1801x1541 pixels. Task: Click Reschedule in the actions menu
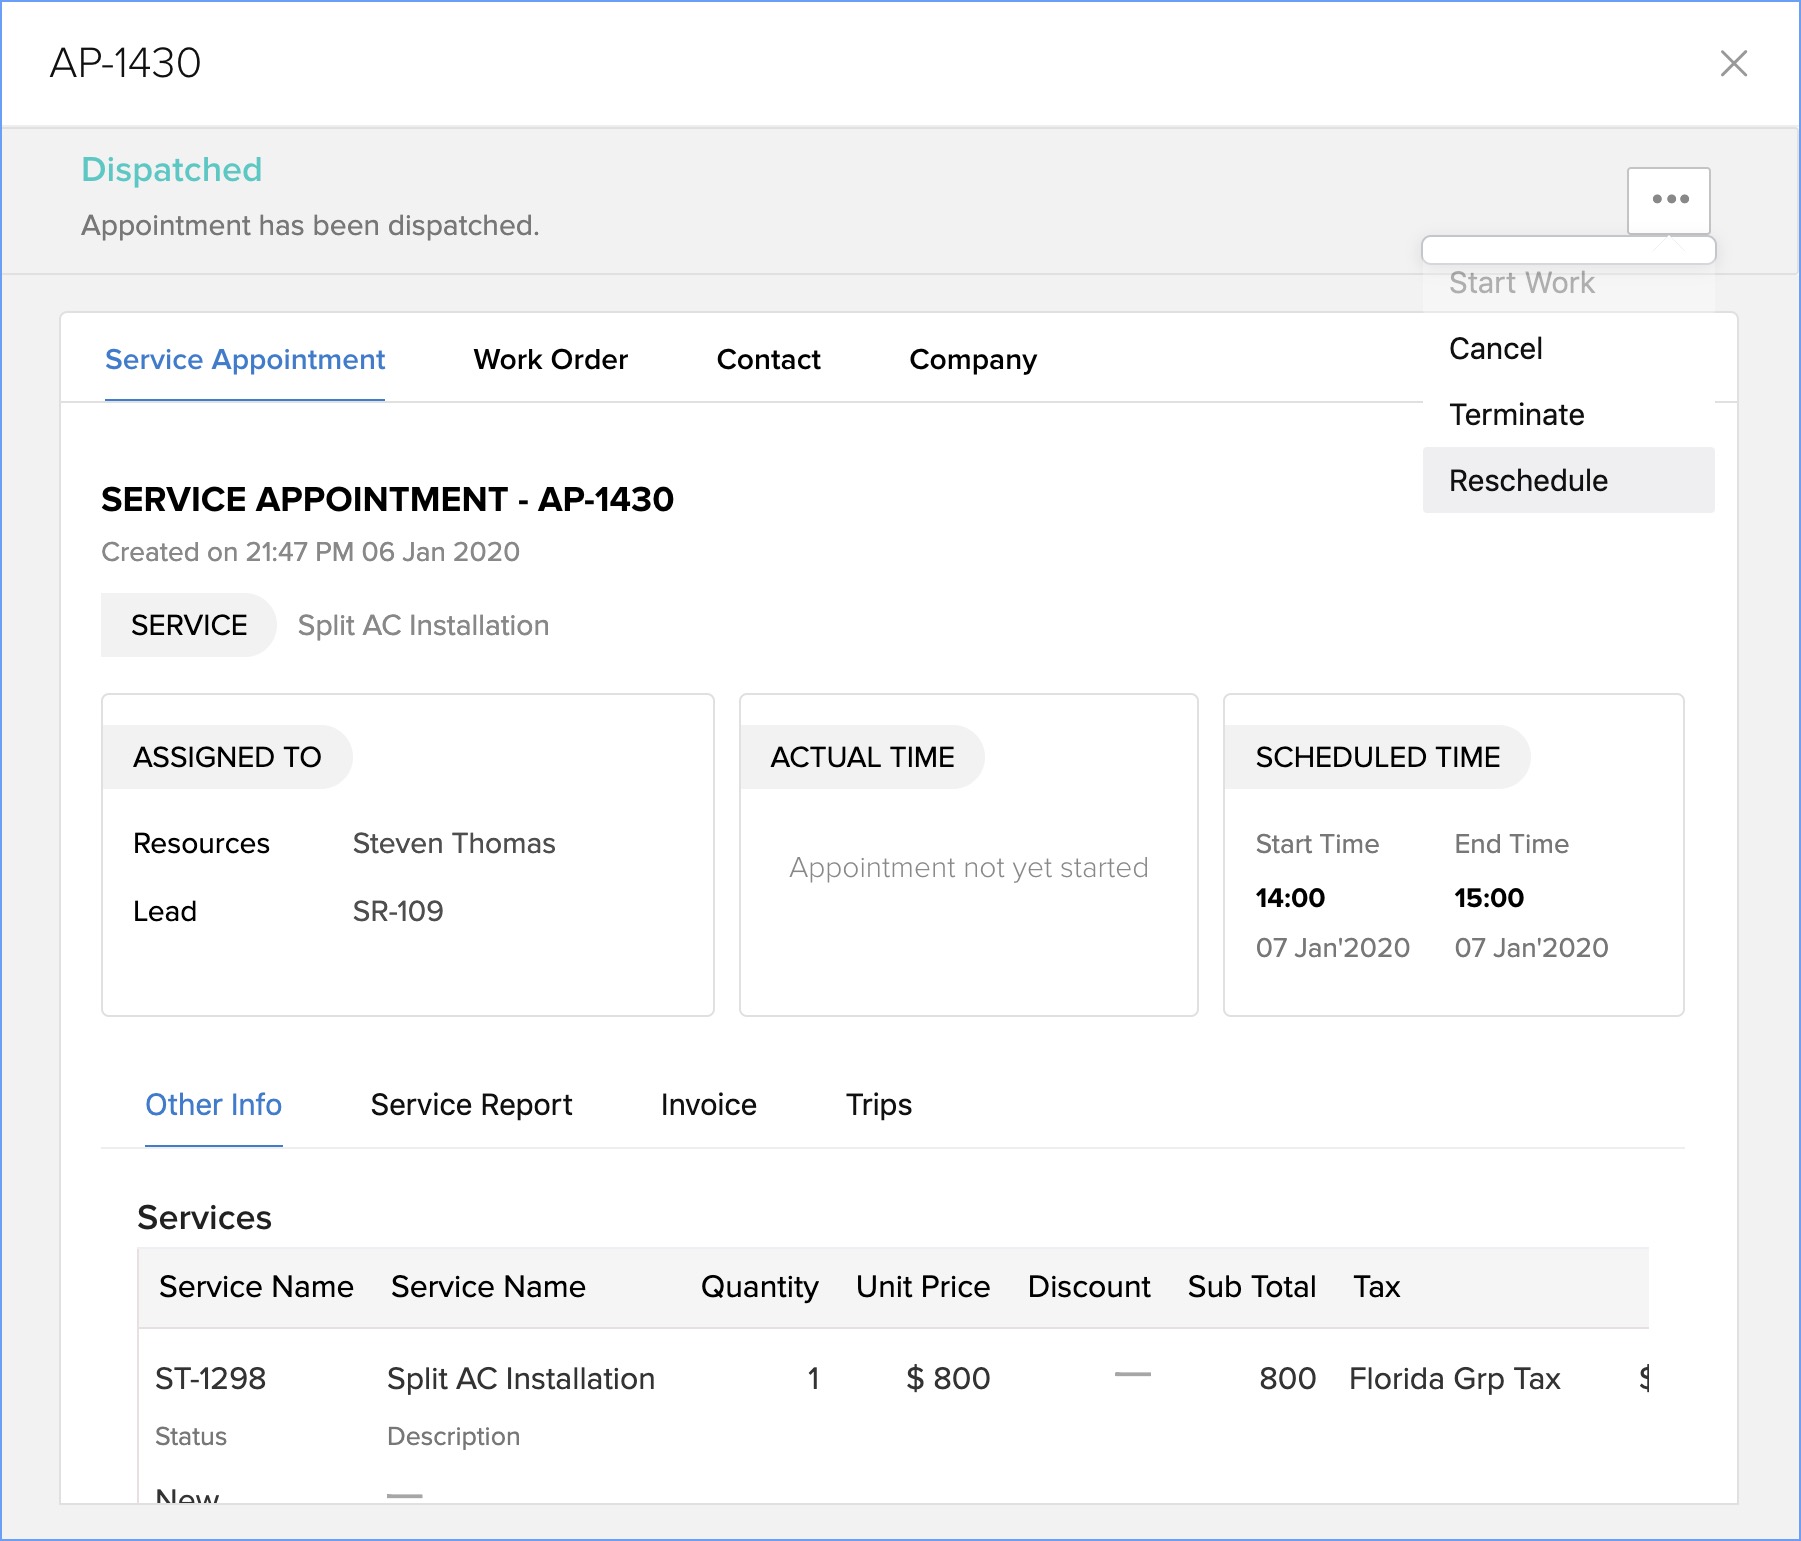point(1528,481)
